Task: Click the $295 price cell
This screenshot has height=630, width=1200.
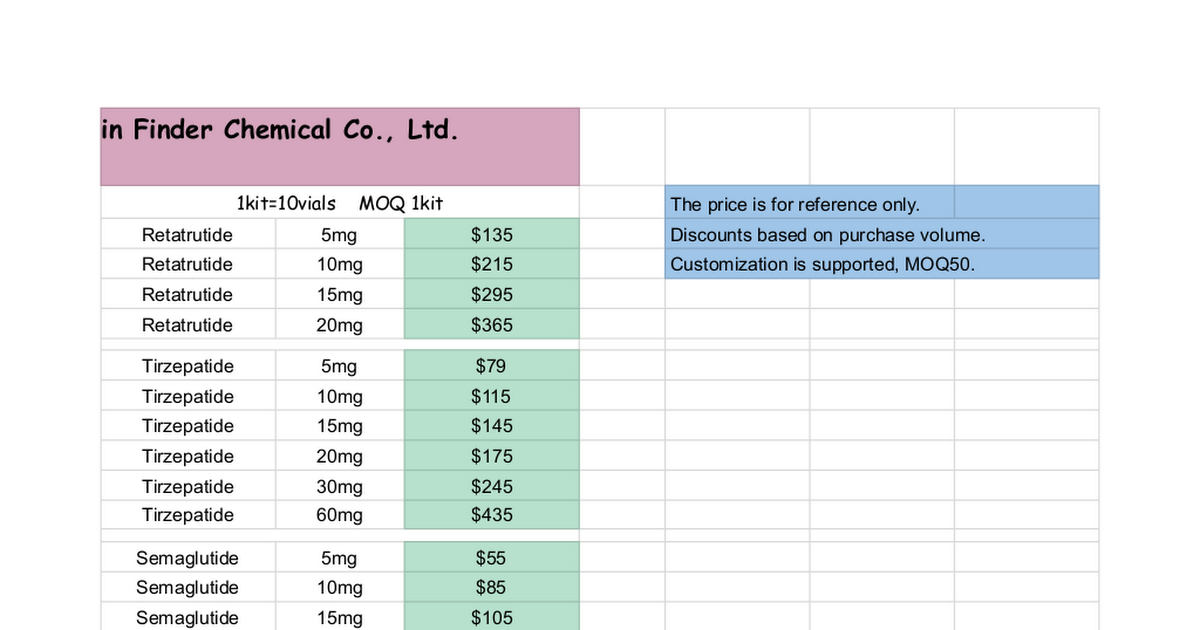Action: [492, 294]
